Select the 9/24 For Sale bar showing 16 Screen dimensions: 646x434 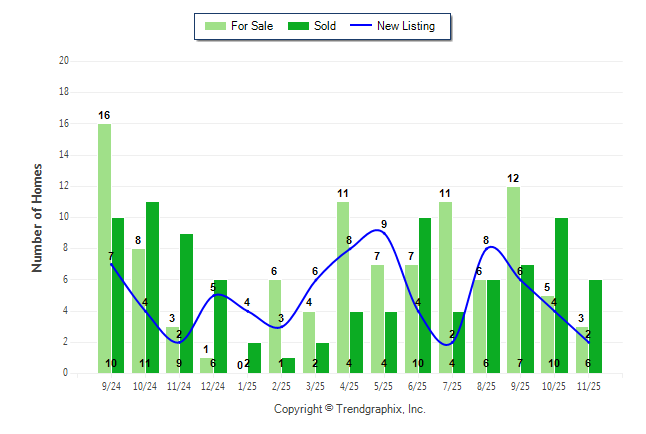pos(104,248)
